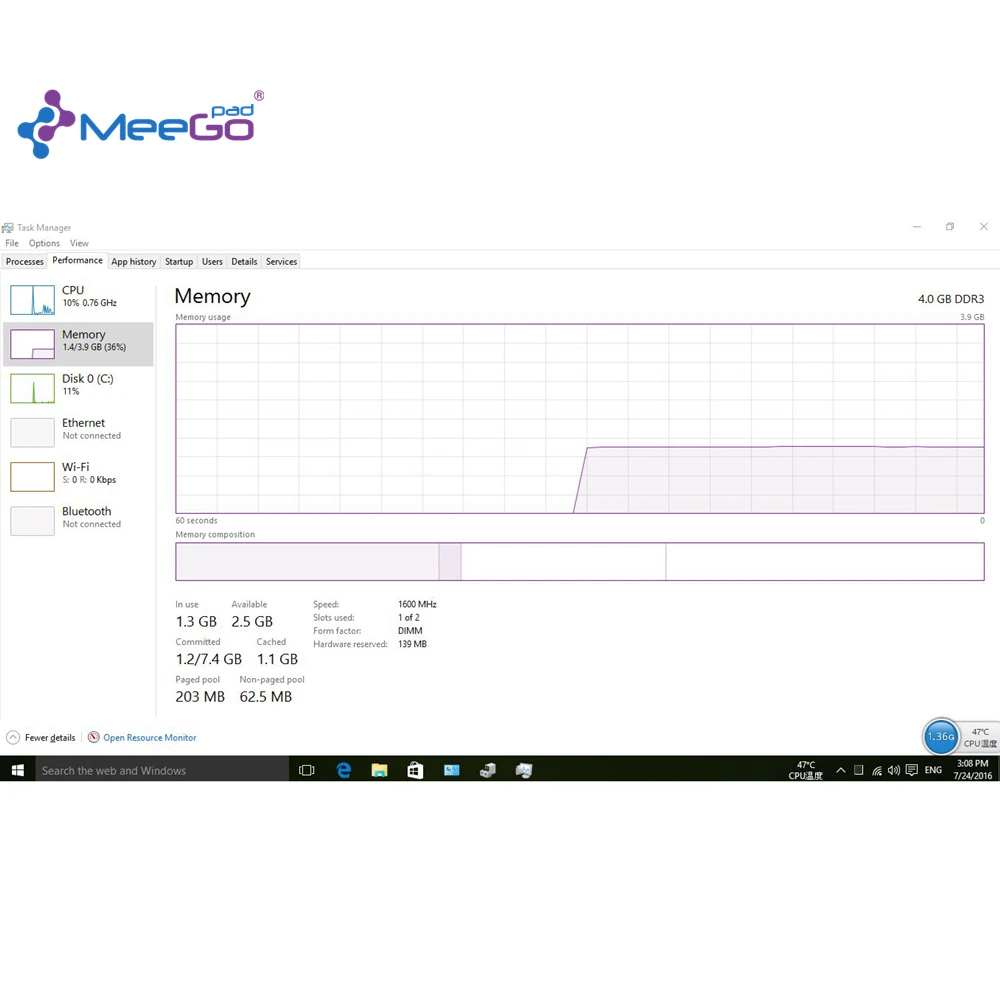The width and height of the screenshot is (1000, 1000).
Task: Open Resource Monitor link
Action: pos(150,737)
